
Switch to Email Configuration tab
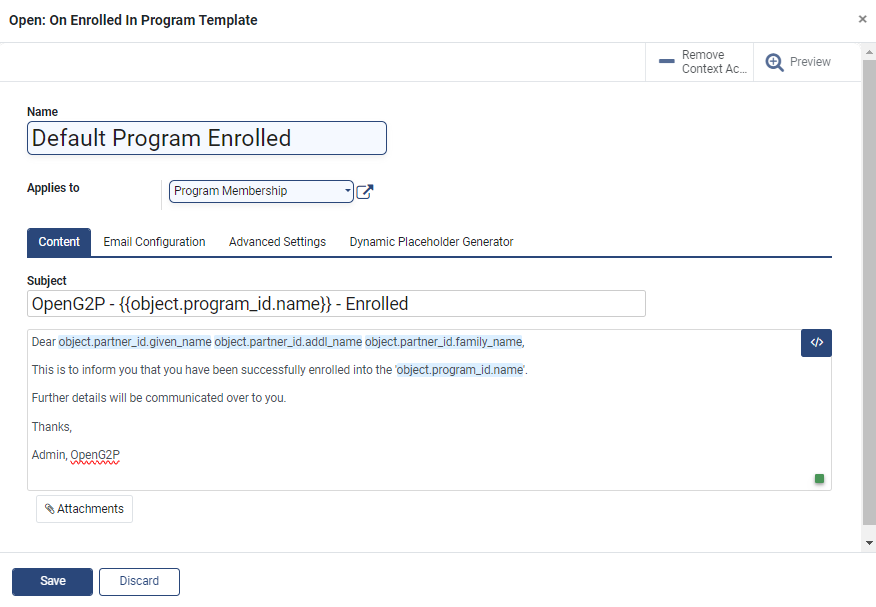[154, 242]
